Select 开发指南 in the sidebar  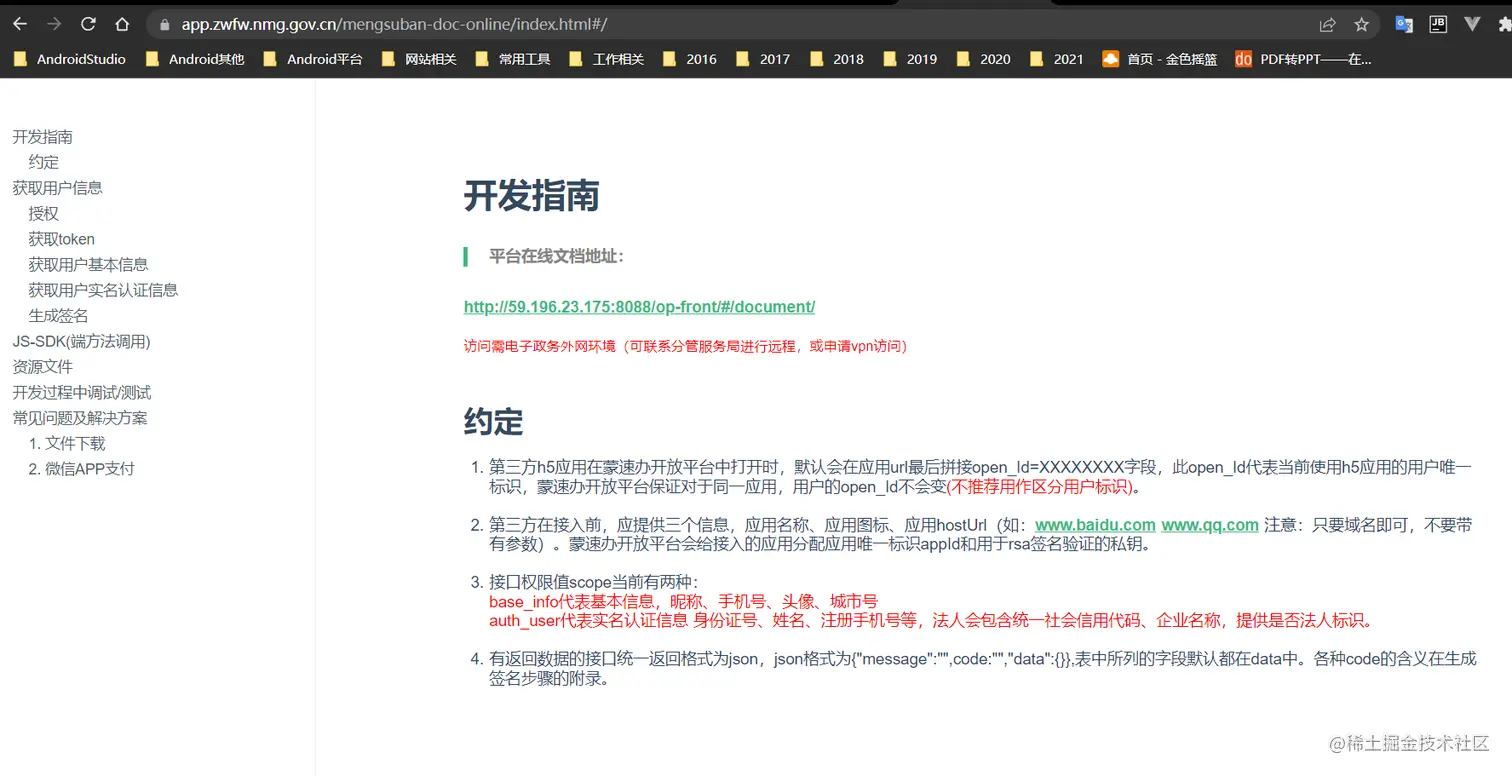coord(42,137)
